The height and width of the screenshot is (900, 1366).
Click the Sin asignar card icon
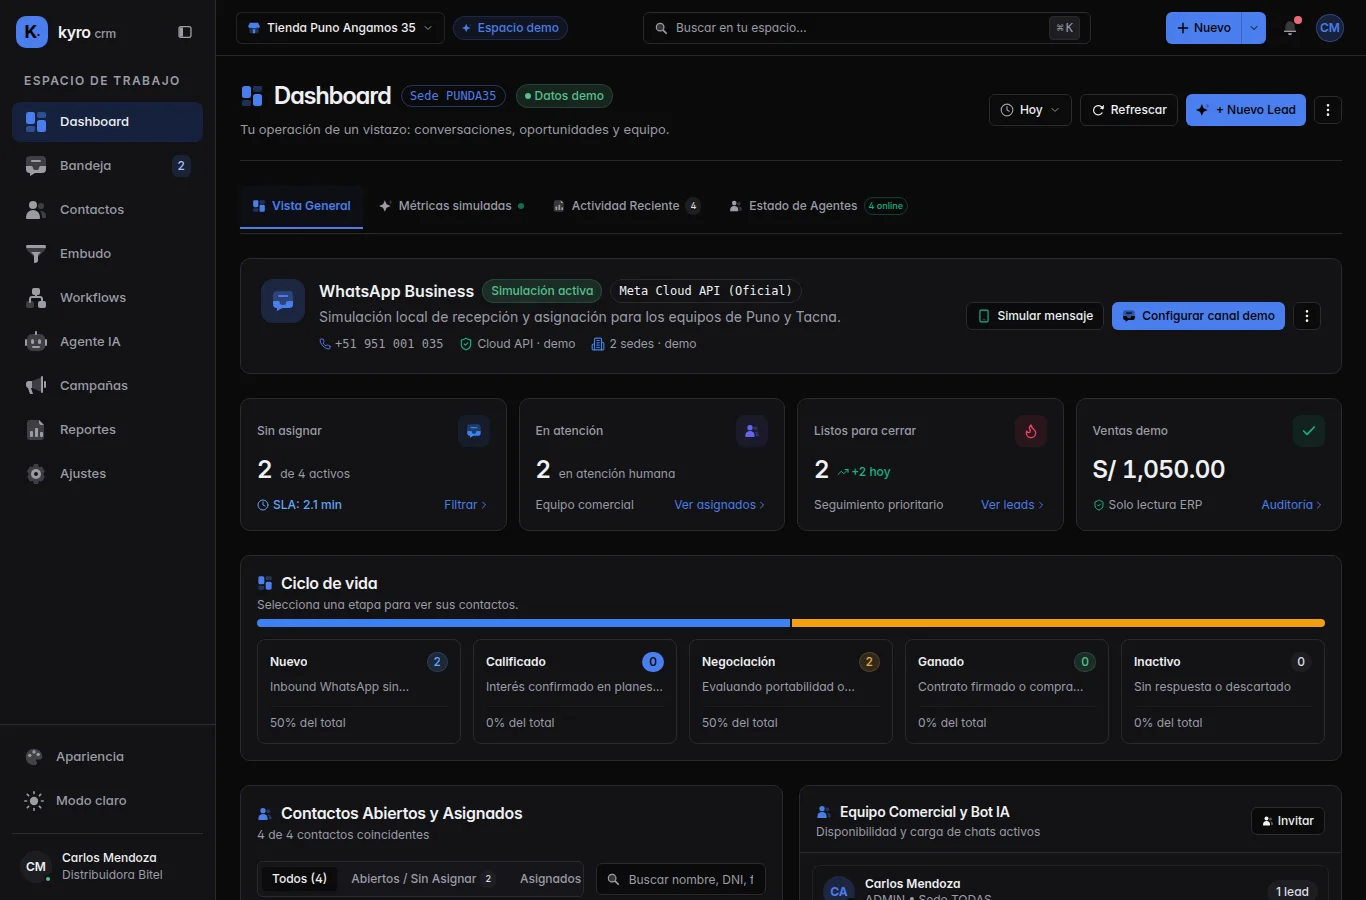click(x=474, y=431)
